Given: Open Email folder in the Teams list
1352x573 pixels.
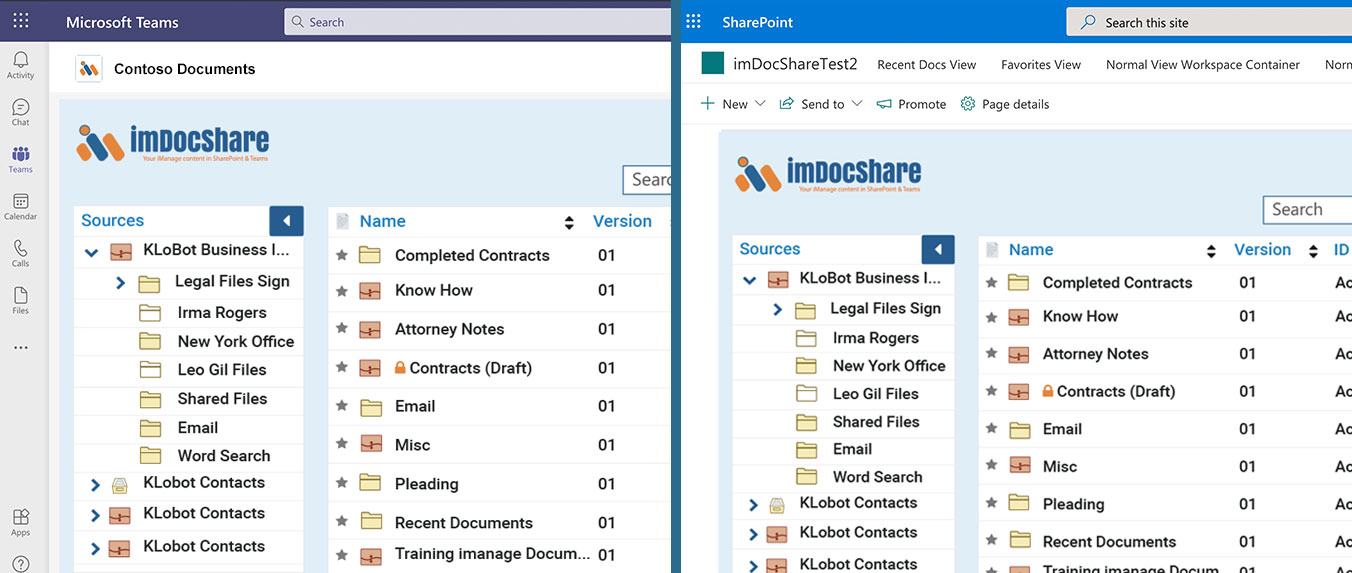Looking at the screenshot, I should [415, 406].
